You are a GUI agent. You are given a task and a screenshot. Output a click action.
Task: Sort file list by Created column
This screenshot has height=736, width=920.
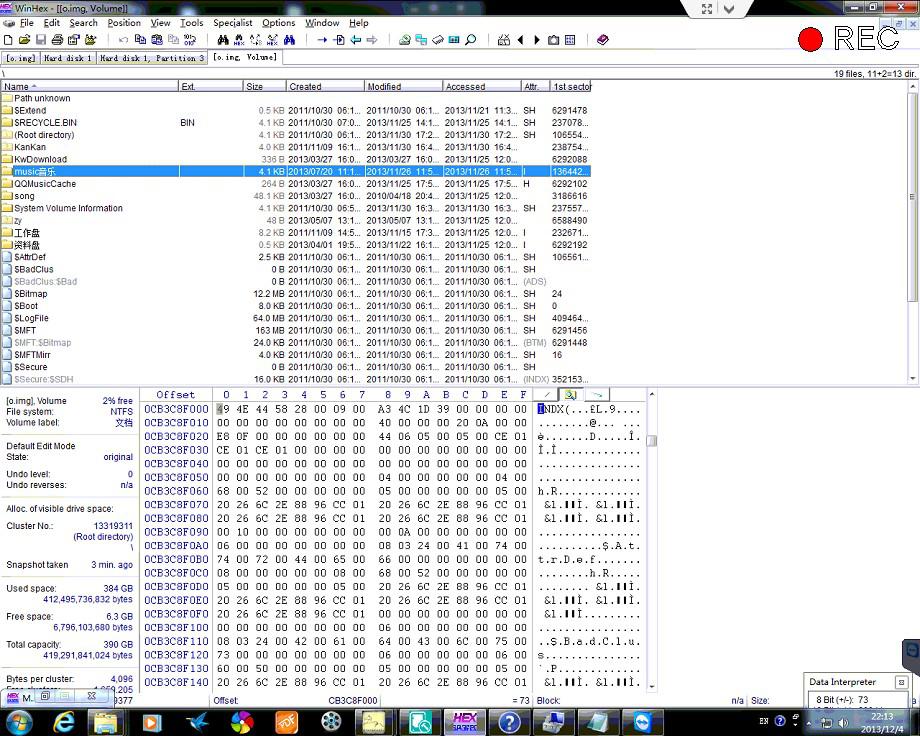(x=325, y=86)
